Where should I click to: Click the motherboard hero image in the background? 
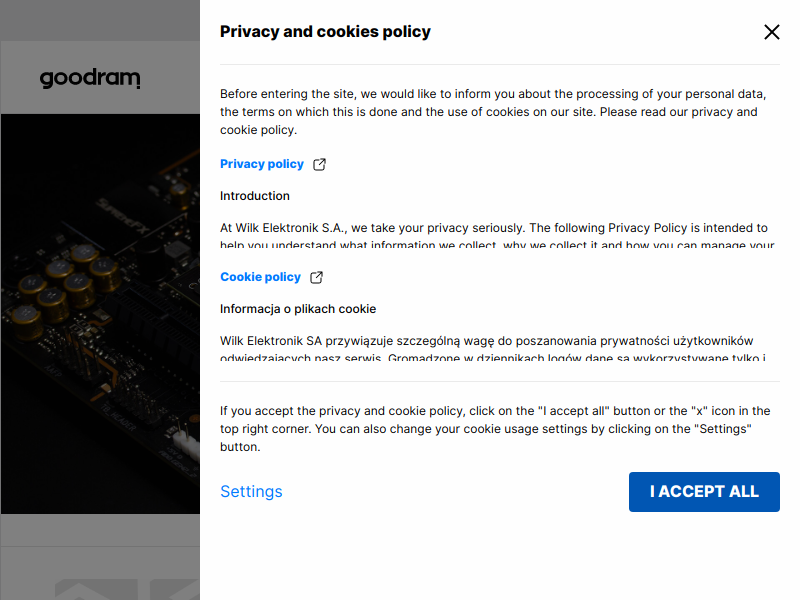(100, 314)
